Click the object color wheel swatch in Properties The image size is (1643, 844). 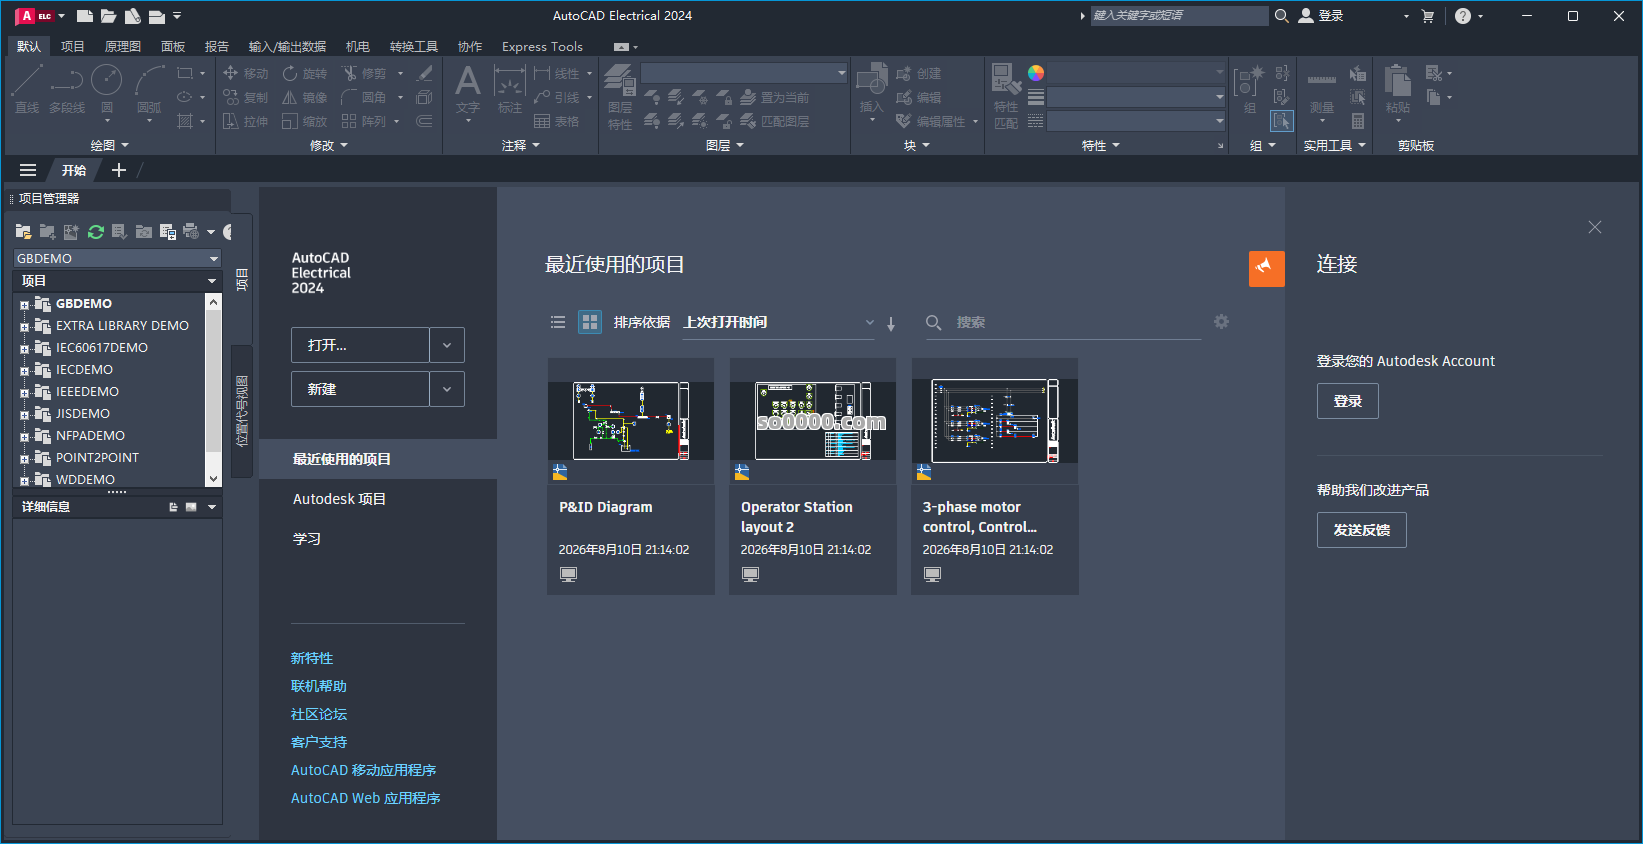point(1036,73)
